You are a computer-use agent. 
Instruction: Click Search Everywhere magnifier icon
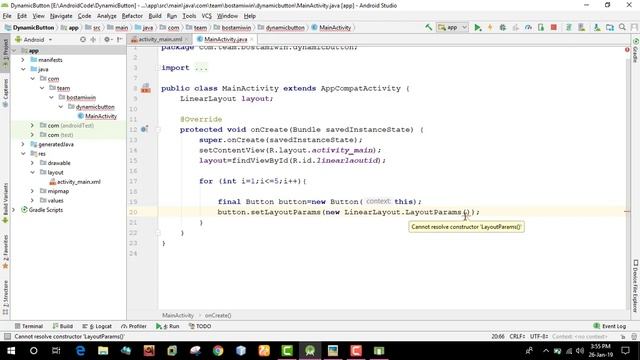click(622, 27)
